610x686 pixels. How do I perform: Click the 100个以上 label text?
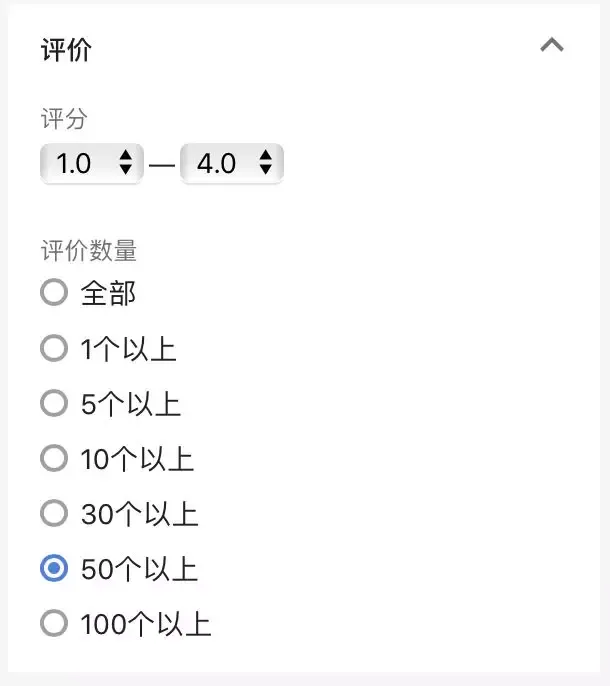(x=146, y=624)
